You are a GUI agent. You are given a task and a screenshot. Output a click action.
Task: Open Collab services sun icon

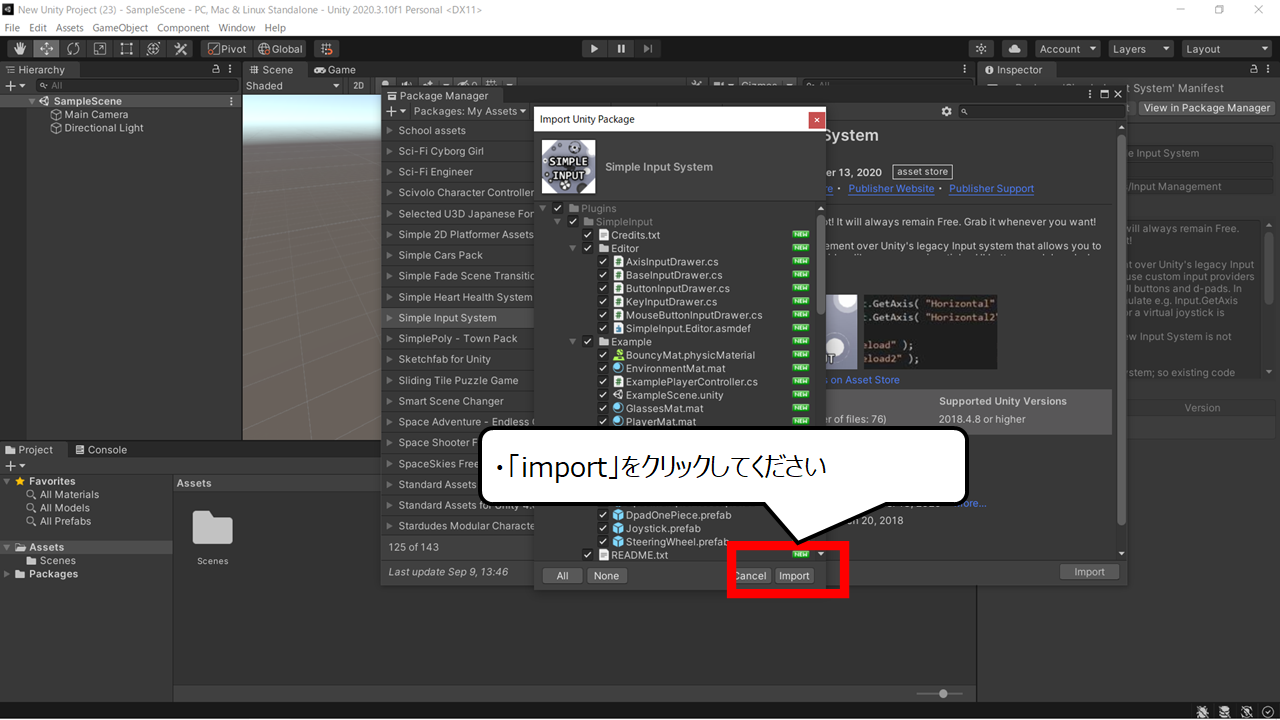(x=982, y=48)
